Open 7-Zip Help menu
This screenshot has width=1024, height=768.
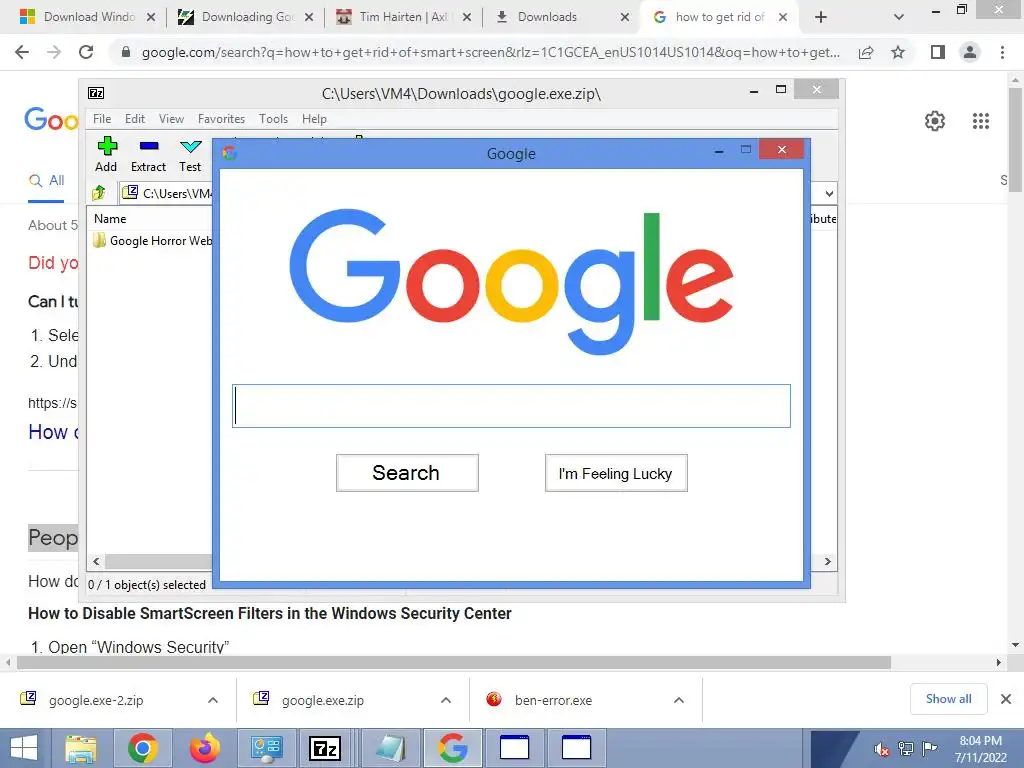tap(314, 119)
